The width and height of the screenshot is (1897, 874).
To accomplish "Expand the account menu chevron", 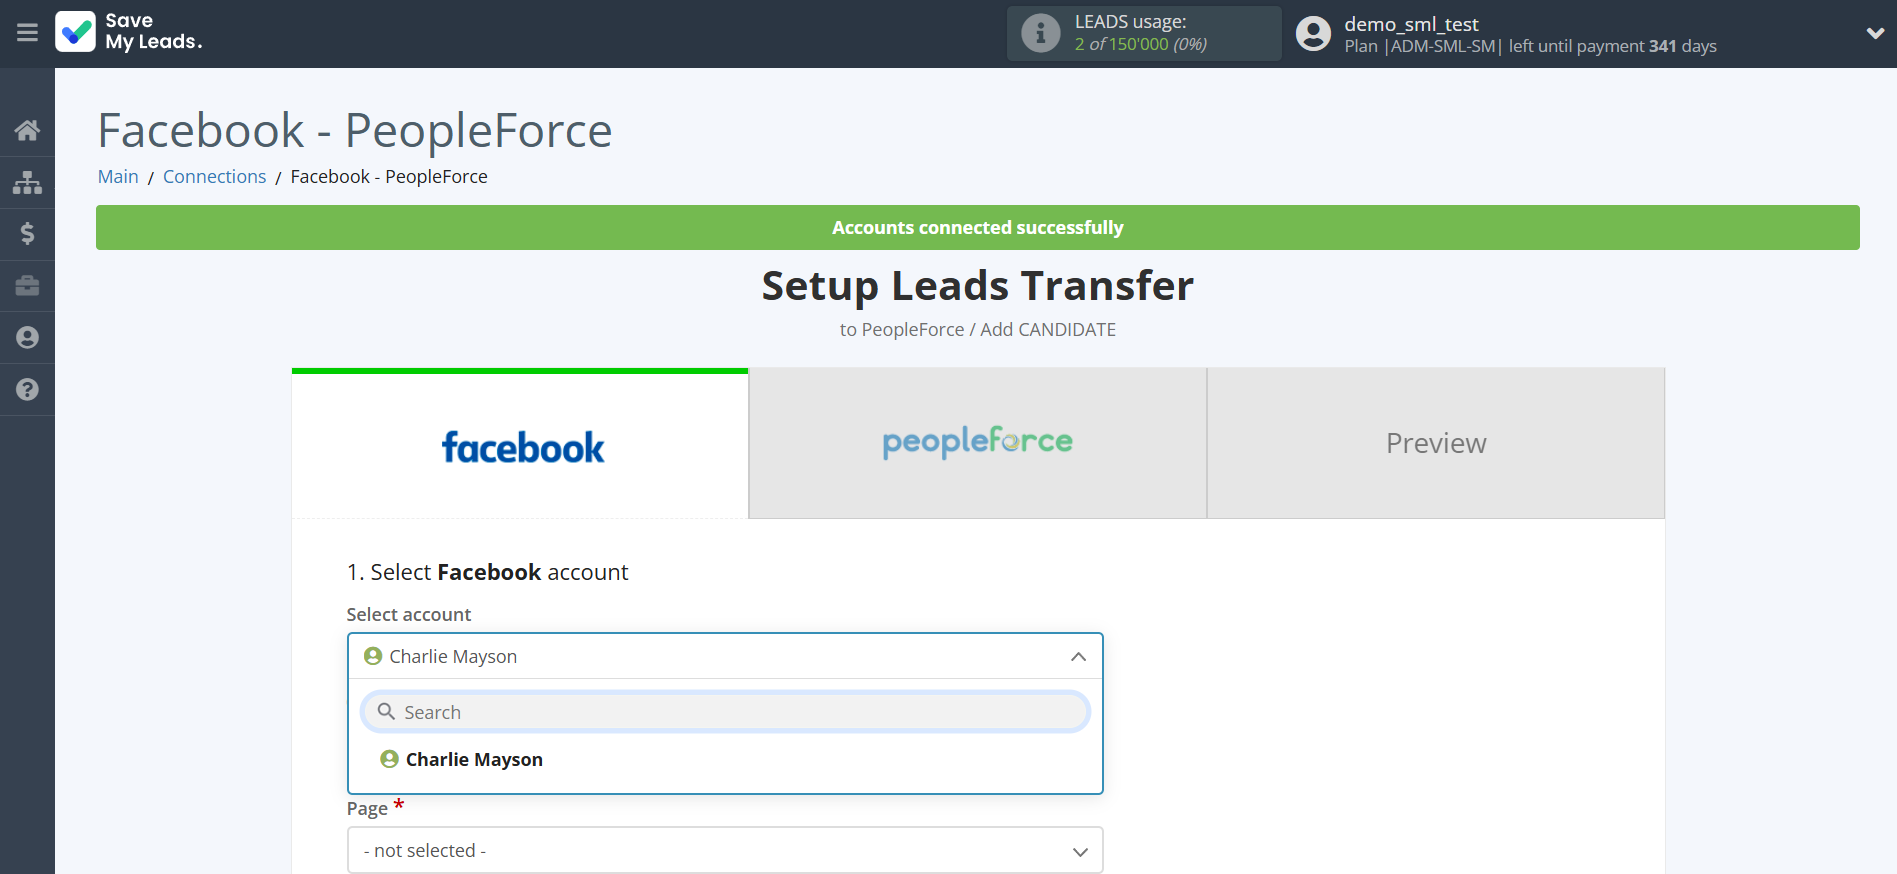I will pos(1875,33).
